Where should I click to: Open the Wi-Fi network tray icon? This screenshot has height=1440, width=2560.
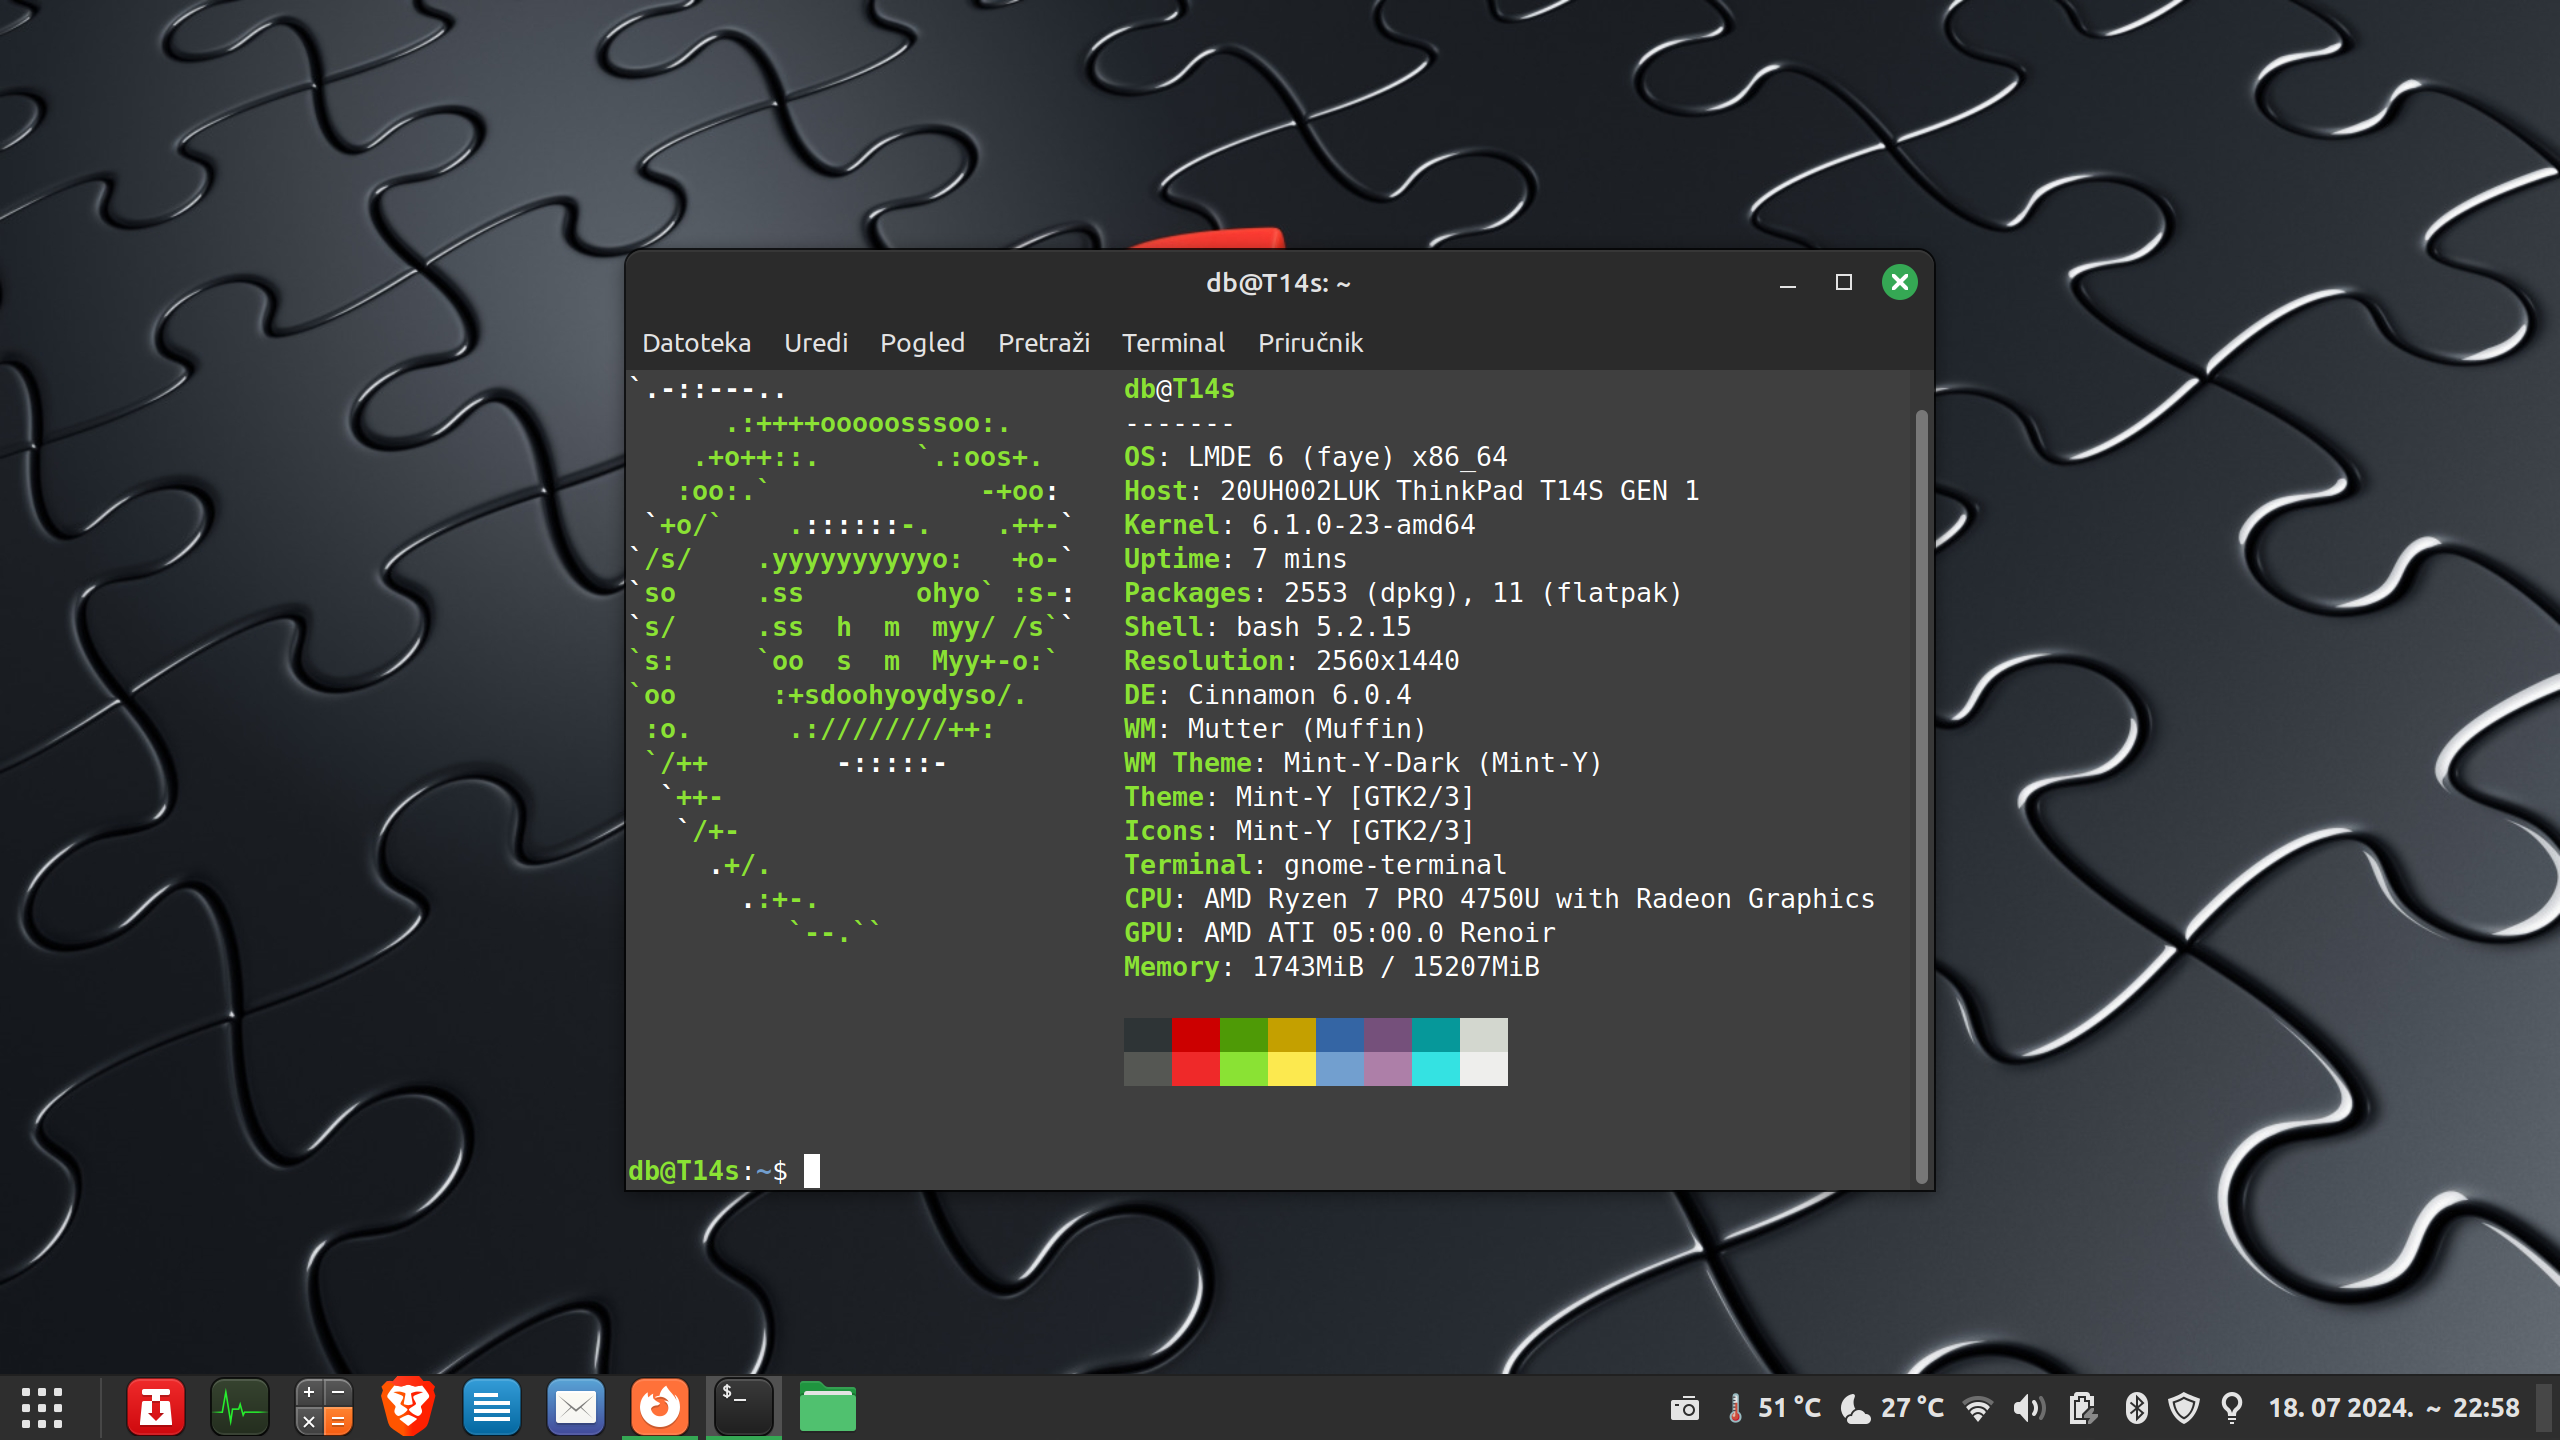tap(1977, 1408)
